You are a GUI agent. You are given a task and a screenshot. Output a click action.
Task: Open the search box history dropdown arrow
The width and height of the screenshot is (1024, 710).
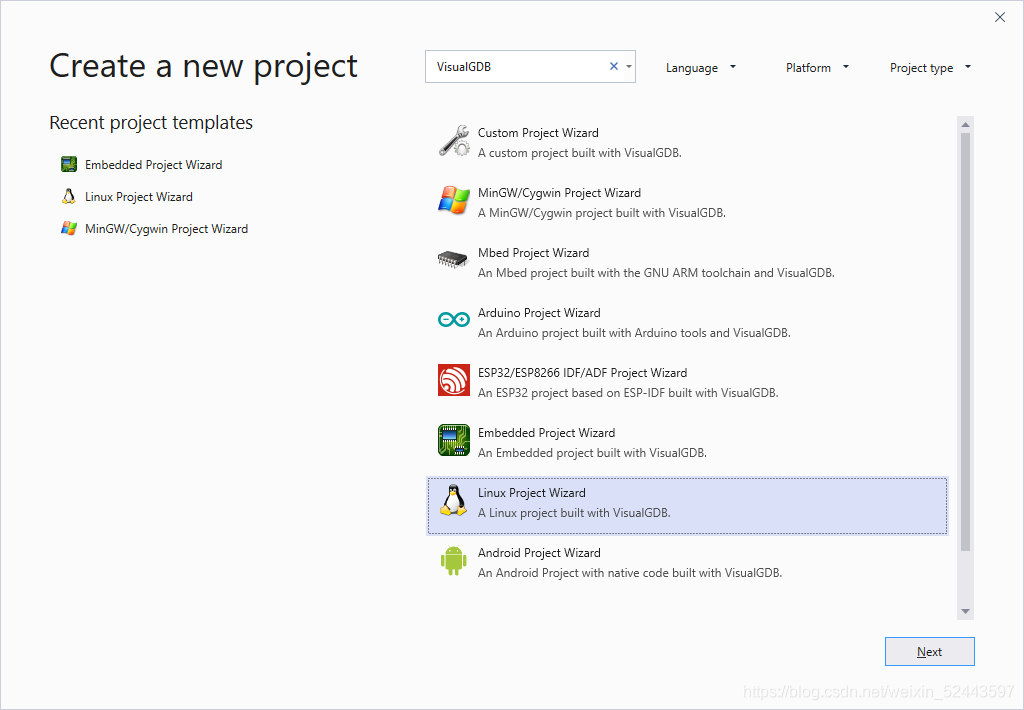[629, 67]
